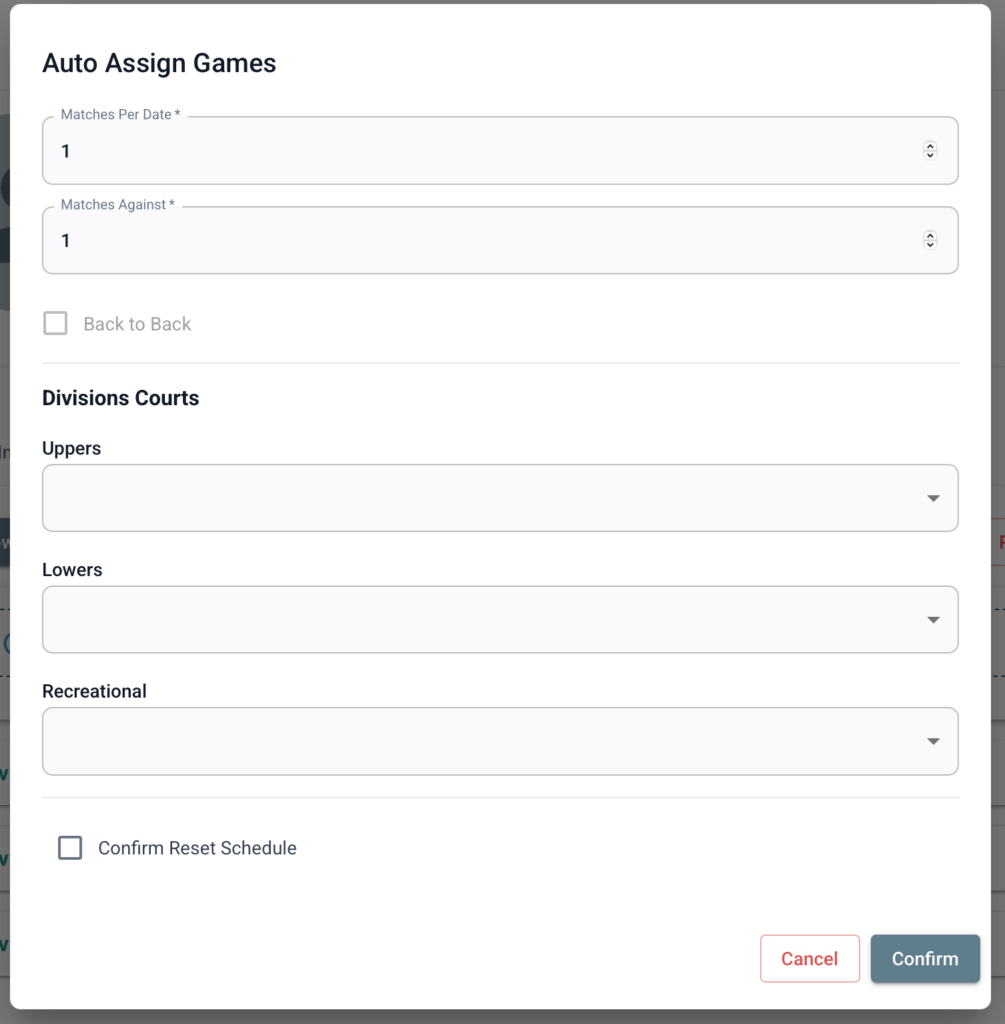
Task: Click the down arrow on Matches Against stepper
Action: (x=929, y=245)
